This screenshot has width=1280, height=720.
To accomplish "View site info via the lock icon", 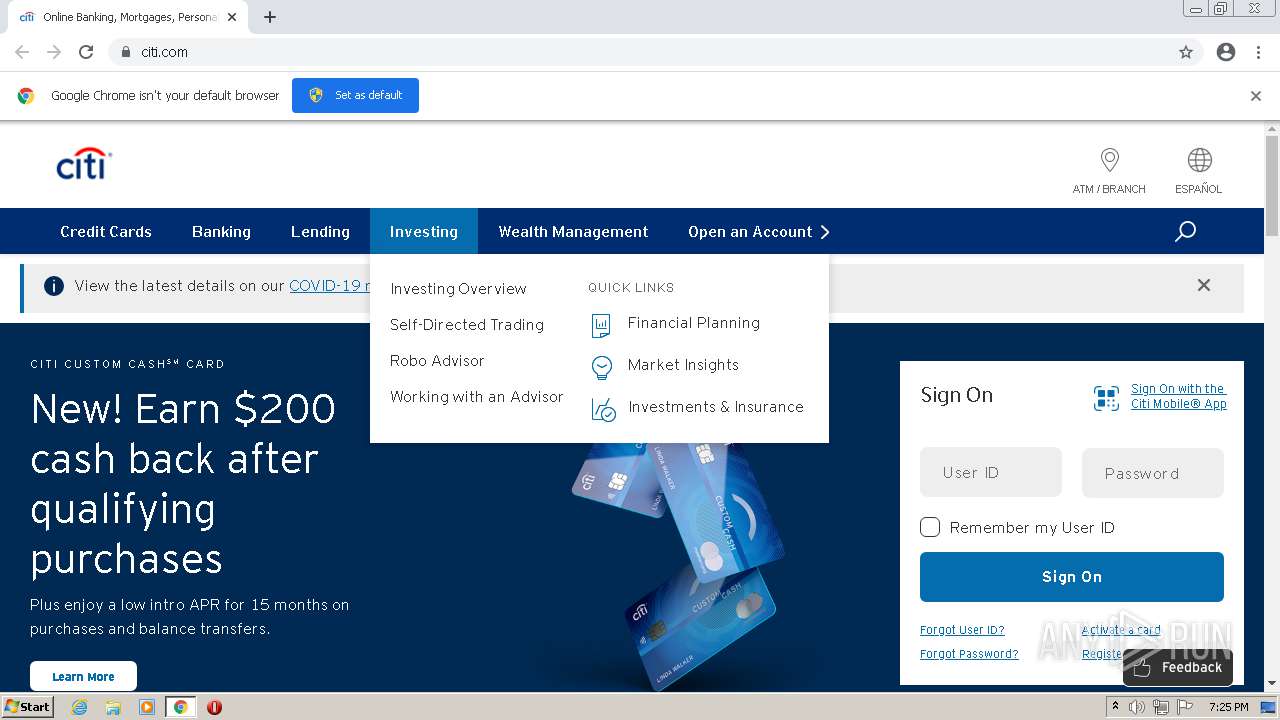I will 125,52.
